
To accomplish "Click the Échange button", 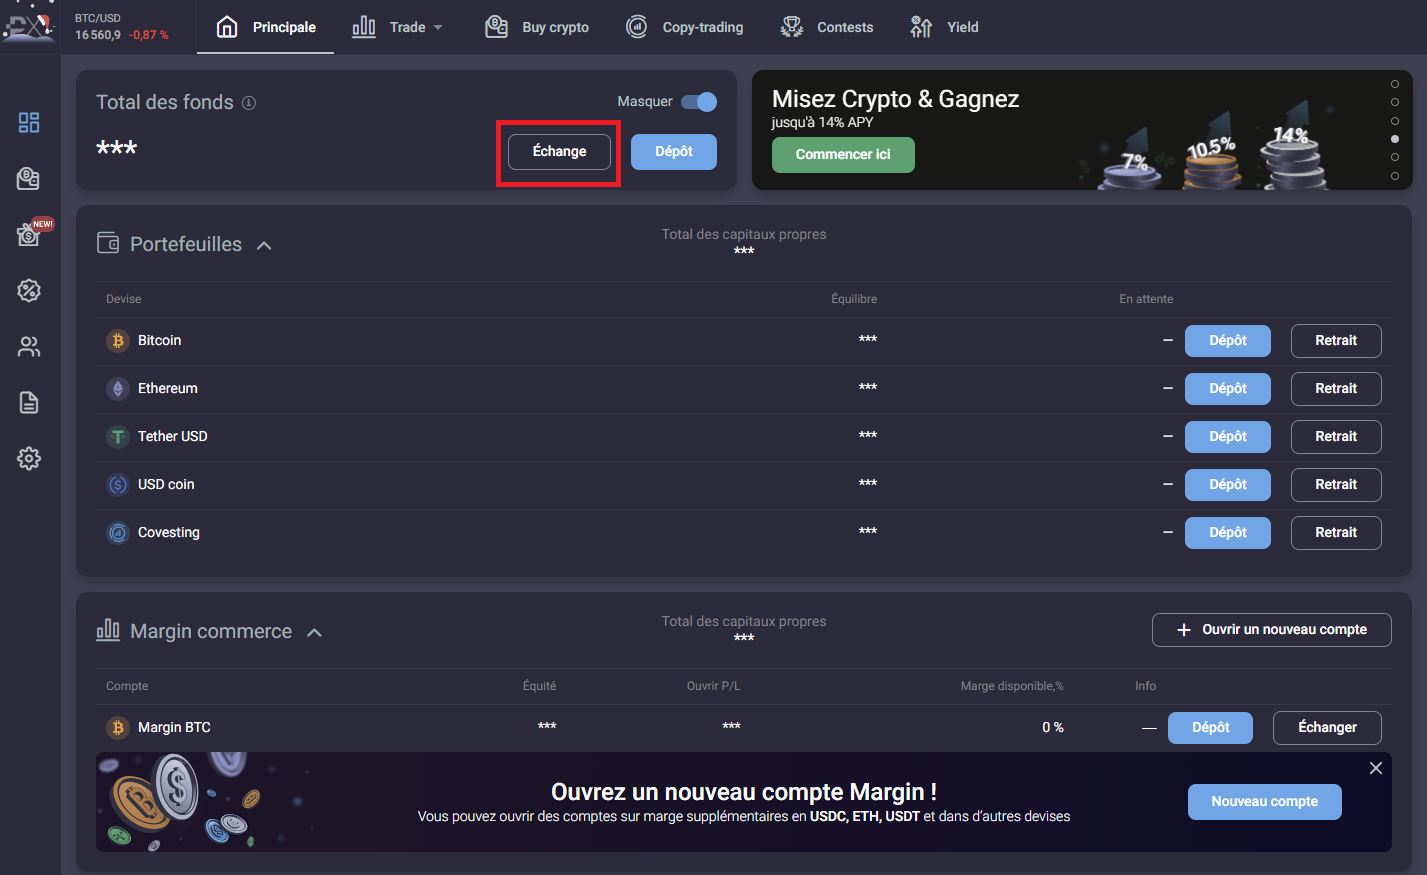I will (559, 152).
